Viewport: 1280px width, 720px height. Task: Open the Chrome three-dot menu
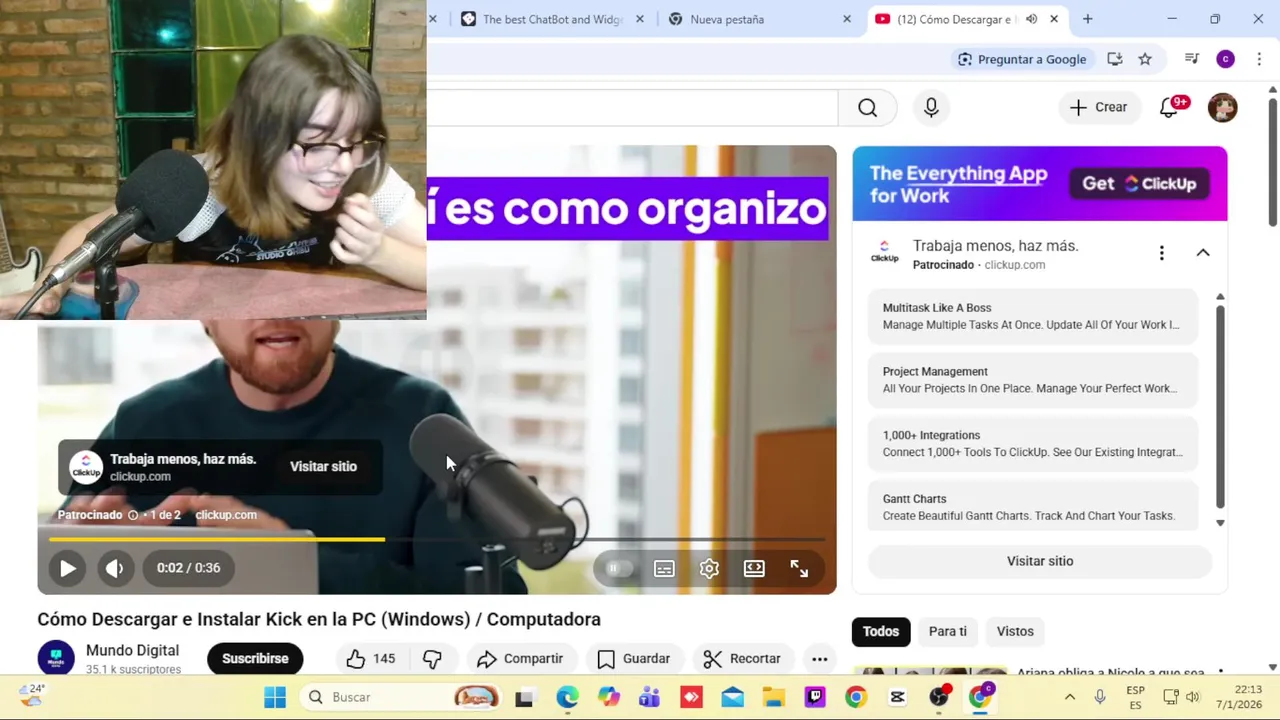(x=1259, y=59)
